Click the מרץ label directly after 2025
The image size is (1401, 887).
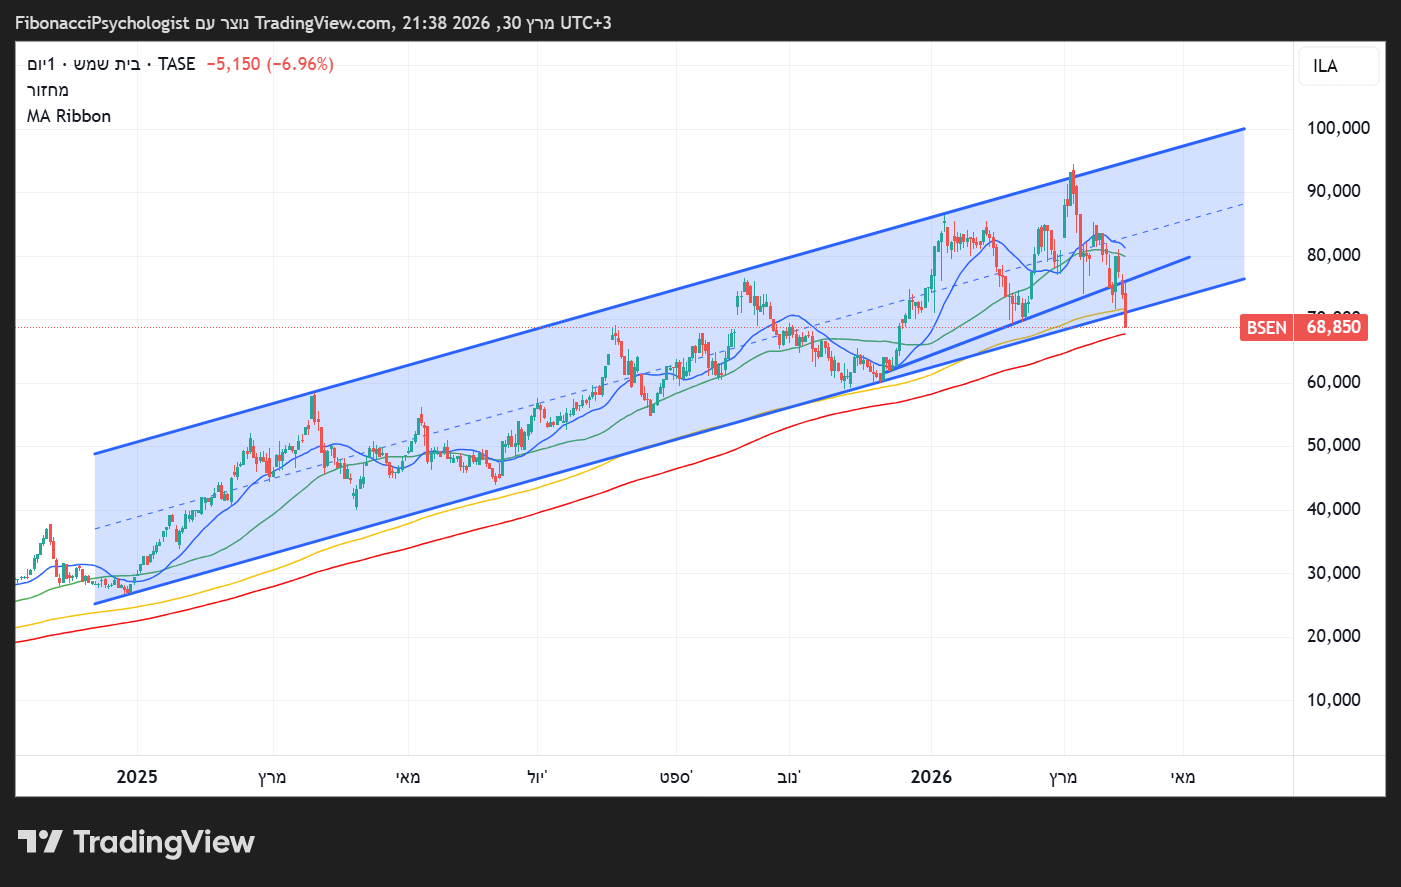tap(272, 777)
